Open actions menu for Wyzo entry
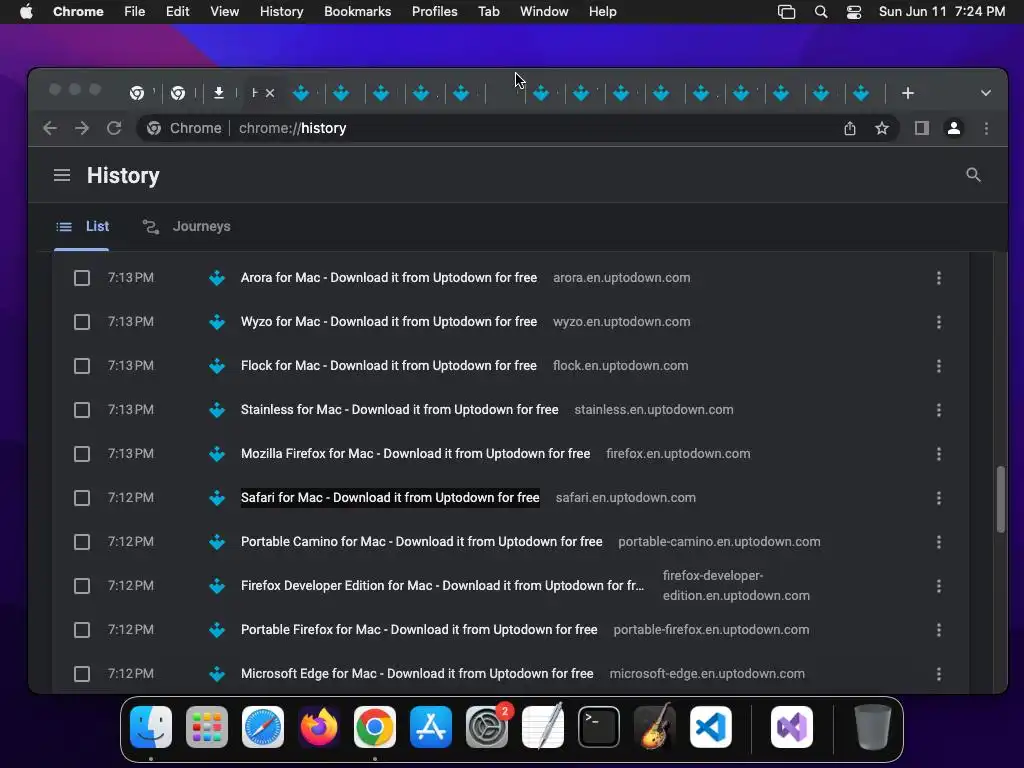 (x=938, y=322)
